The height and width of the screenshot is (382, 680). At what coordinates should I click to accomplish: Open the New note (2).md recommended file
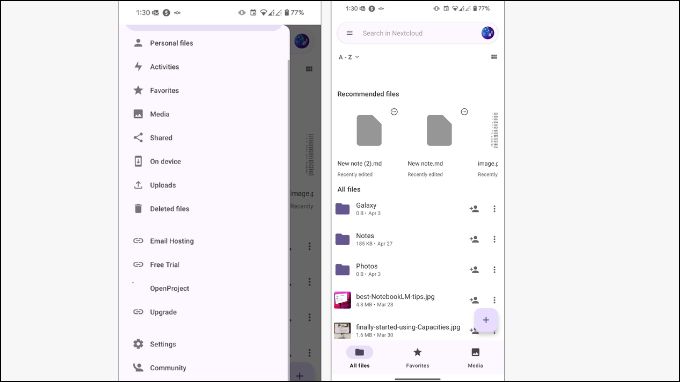pyautogui.click(x=369, y=143)
